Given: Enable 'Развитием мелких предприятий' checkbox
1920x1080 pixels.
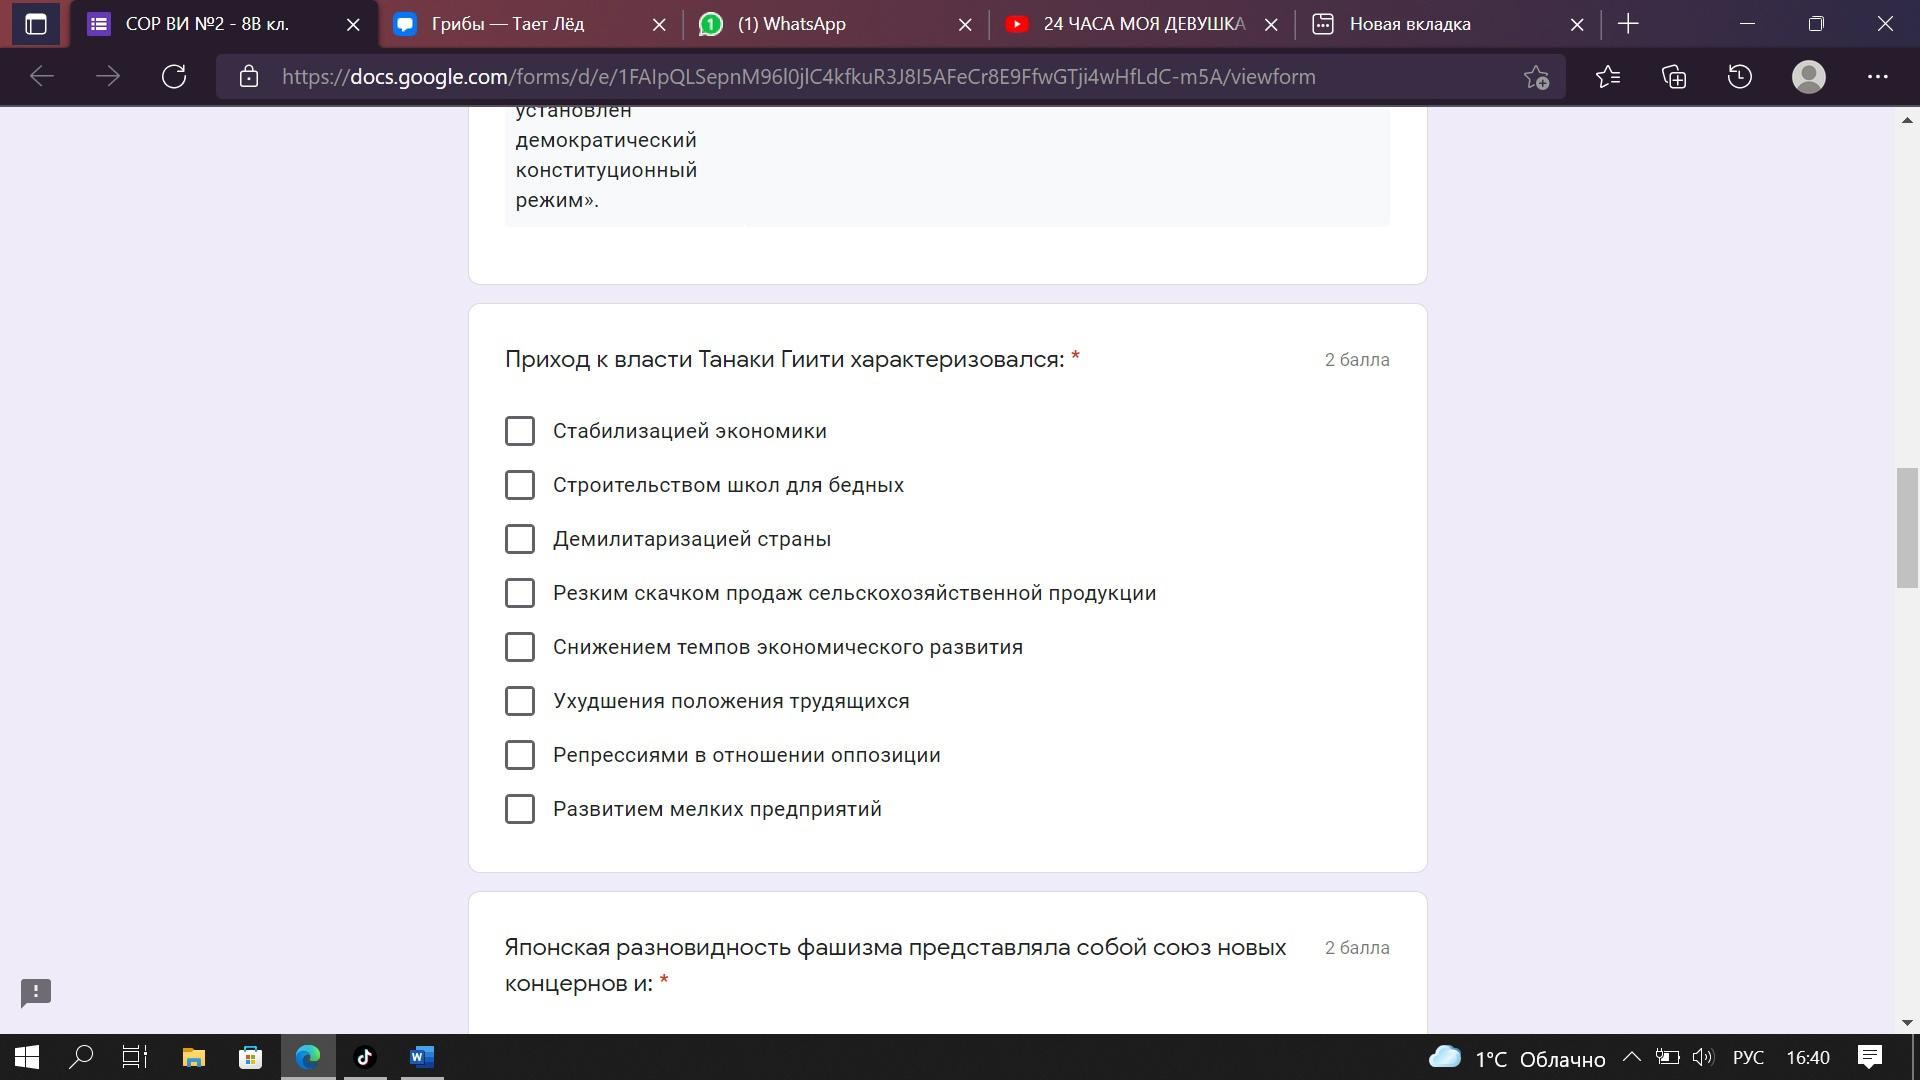Looking at the screenshot, I should (520, 809).
